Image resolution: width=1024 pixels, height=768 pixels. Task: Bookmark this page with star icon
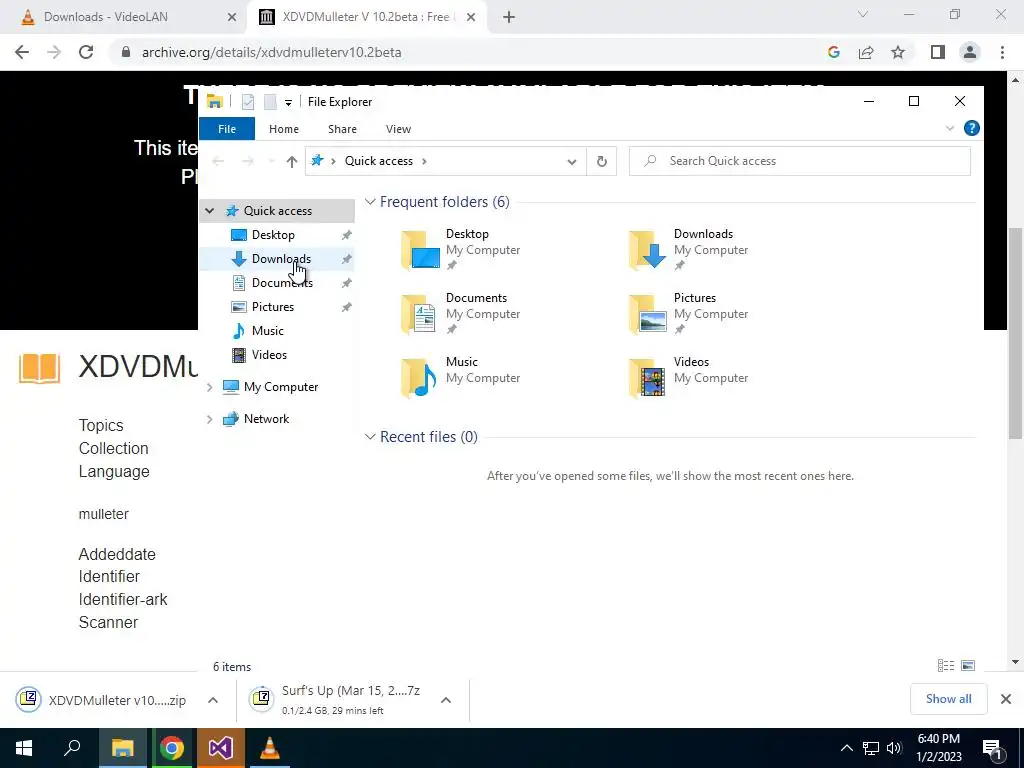[898, 52]
